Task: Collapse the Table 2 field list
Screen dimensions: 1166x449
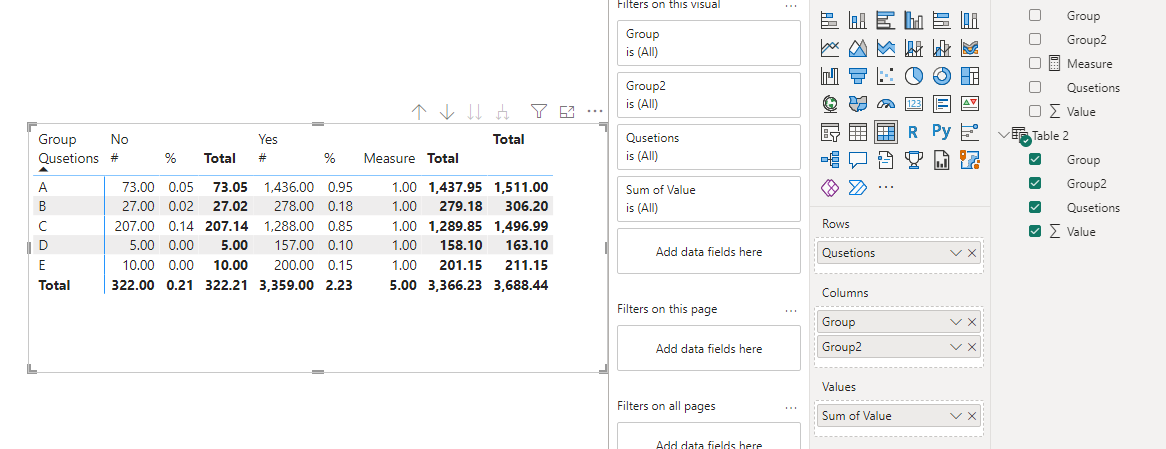Action: 1004,135
